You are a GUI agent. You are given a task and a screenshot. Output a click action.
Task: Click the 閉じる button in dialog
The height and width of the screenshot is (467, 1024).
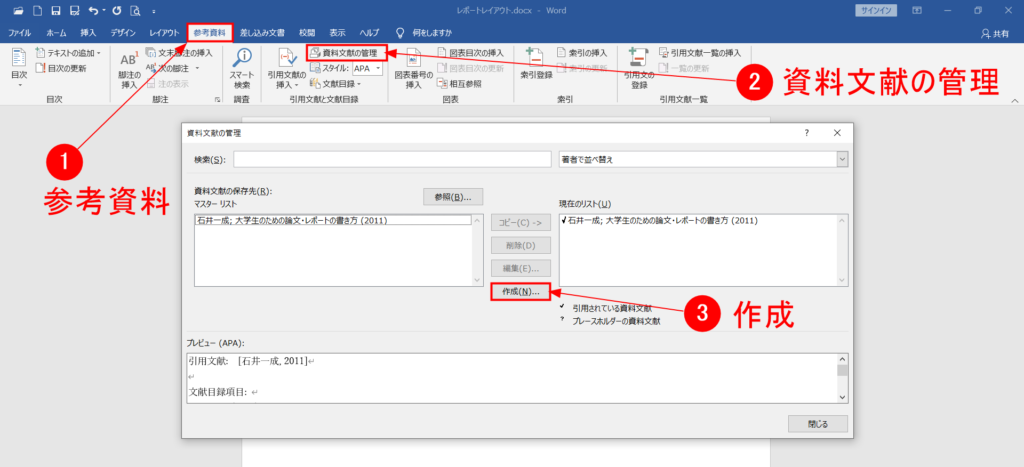[818, 424]
